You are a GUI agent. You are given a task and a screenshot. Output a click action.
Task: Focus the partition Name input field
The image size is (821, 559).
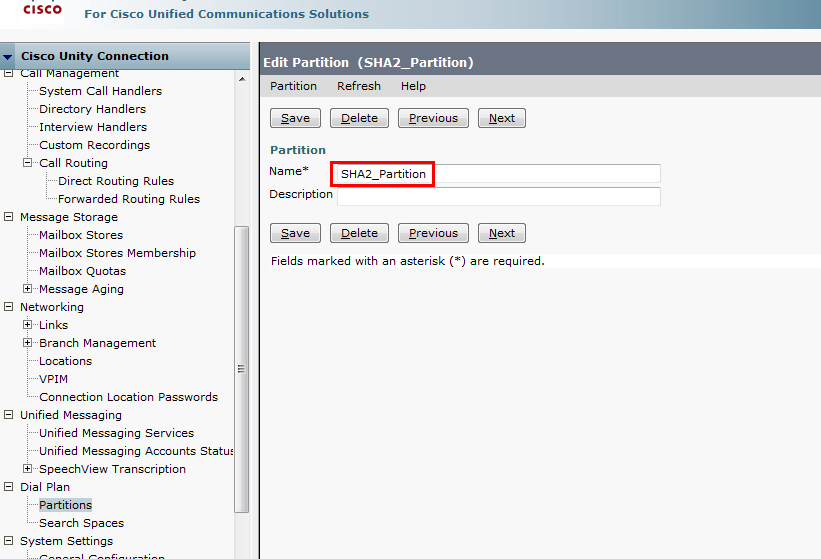(x=498, y=174)
